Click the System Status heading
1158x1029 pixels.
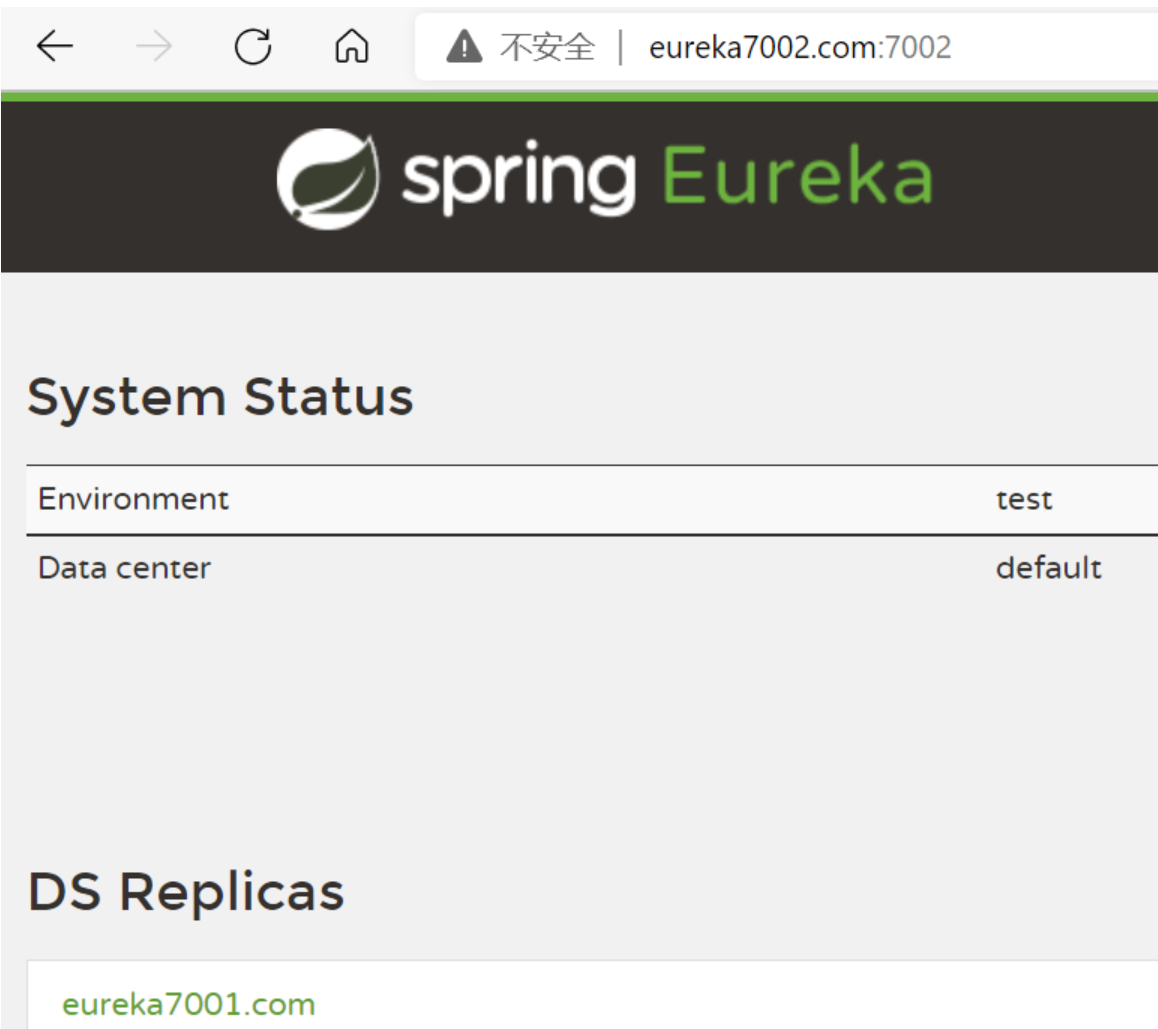(220, 397)
